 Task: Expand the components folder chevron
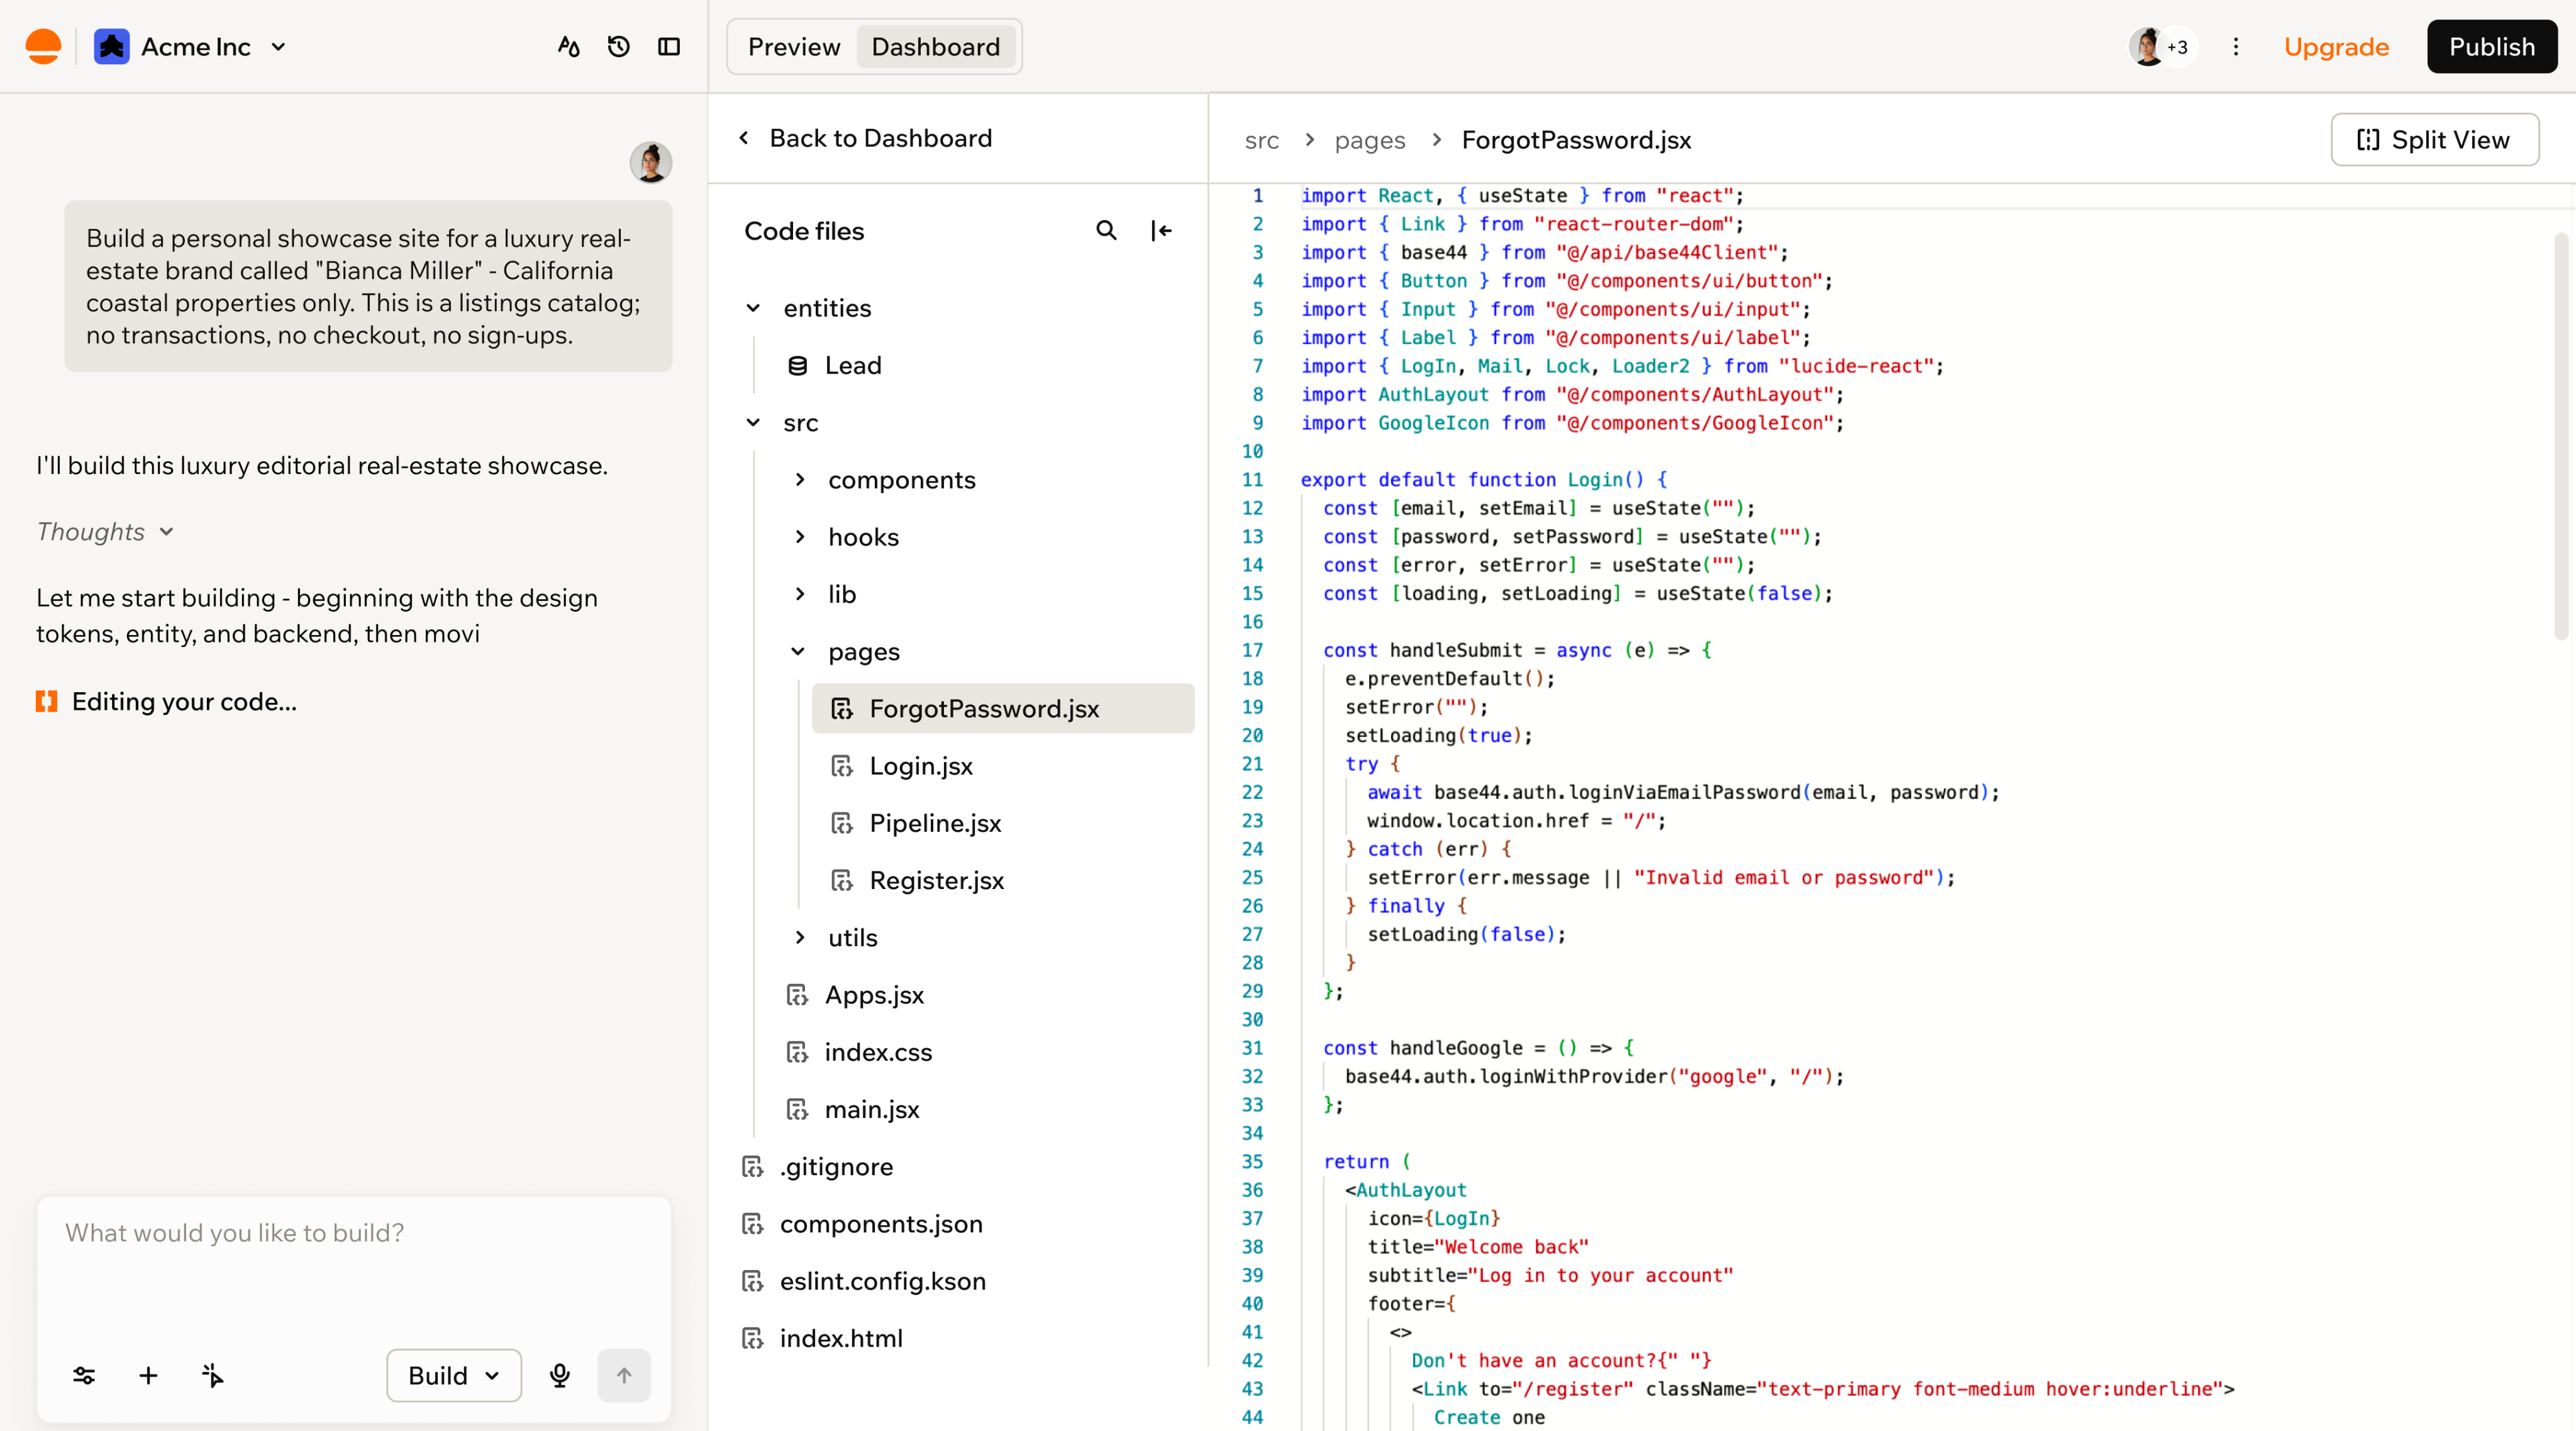click(x=799, y=480)
